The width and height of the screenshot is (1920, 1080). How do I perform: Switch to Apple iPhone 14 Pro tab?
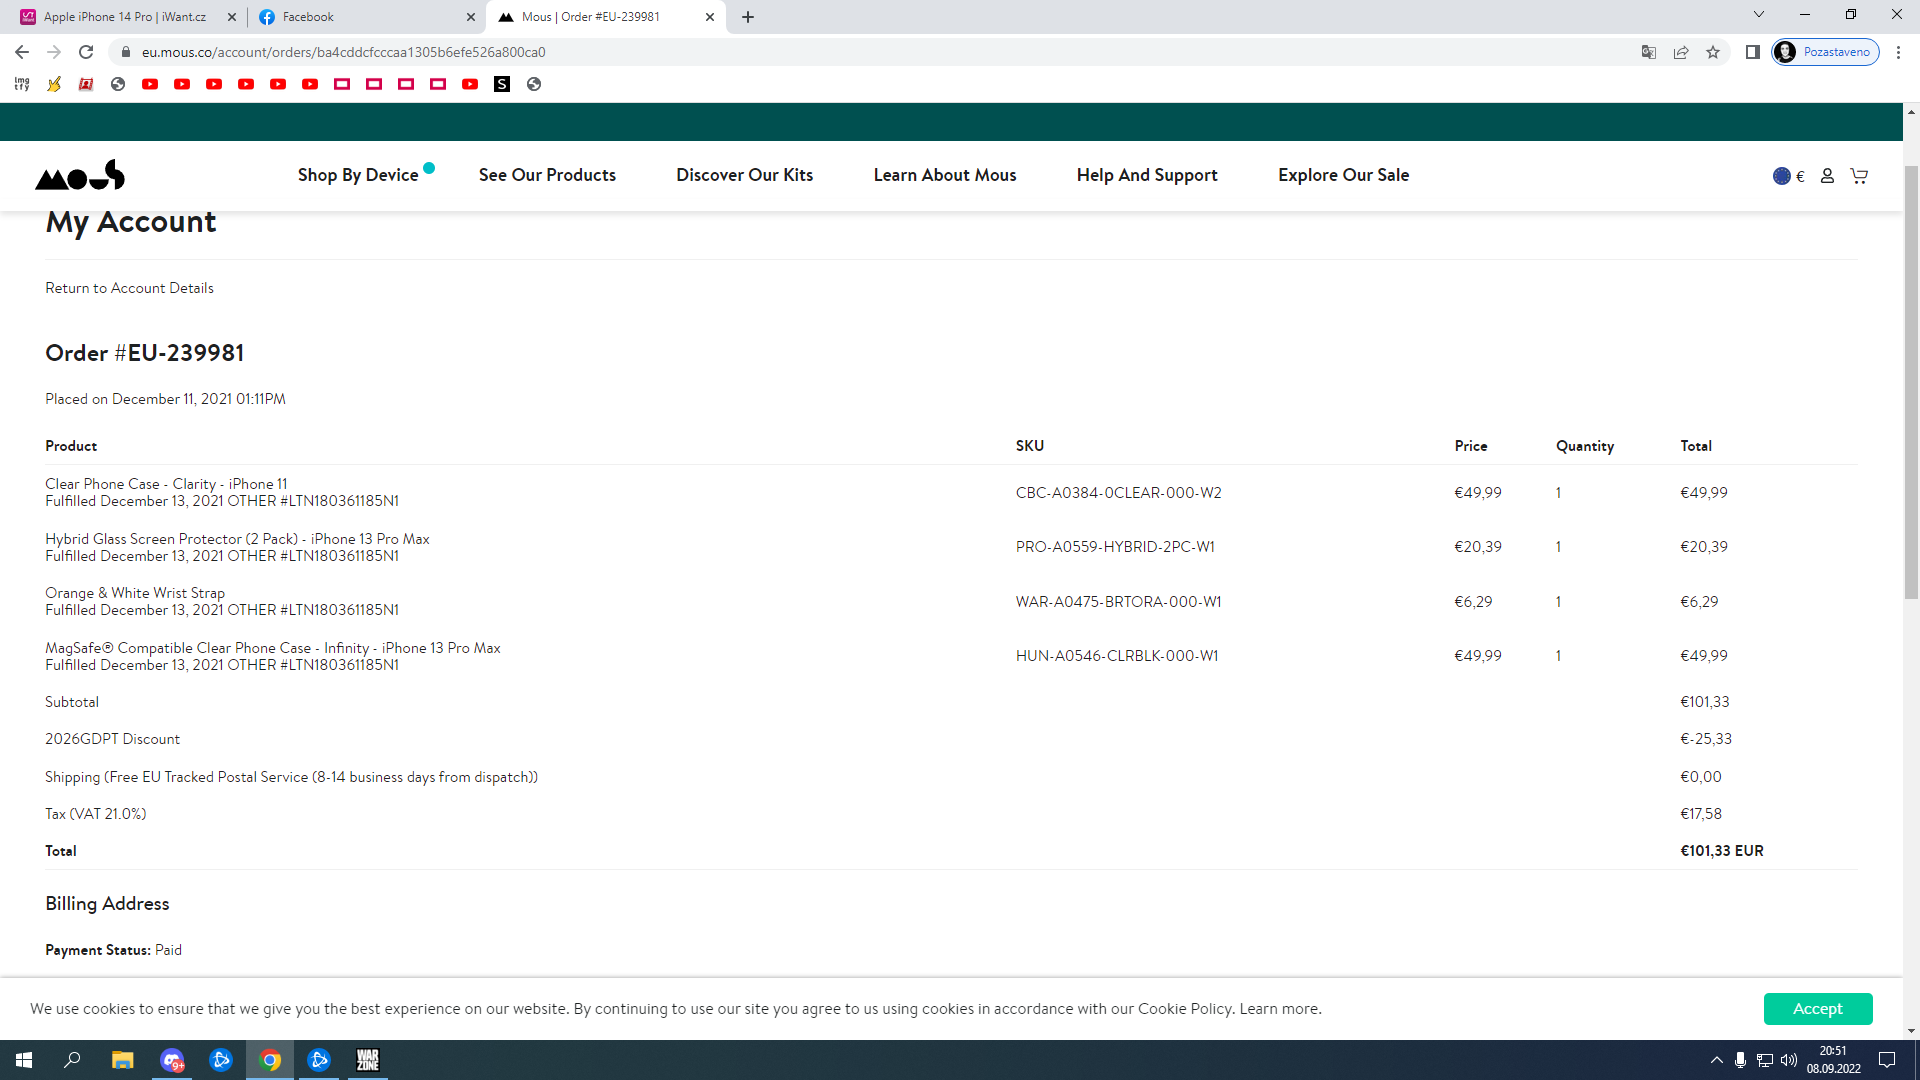pos(125,17)
